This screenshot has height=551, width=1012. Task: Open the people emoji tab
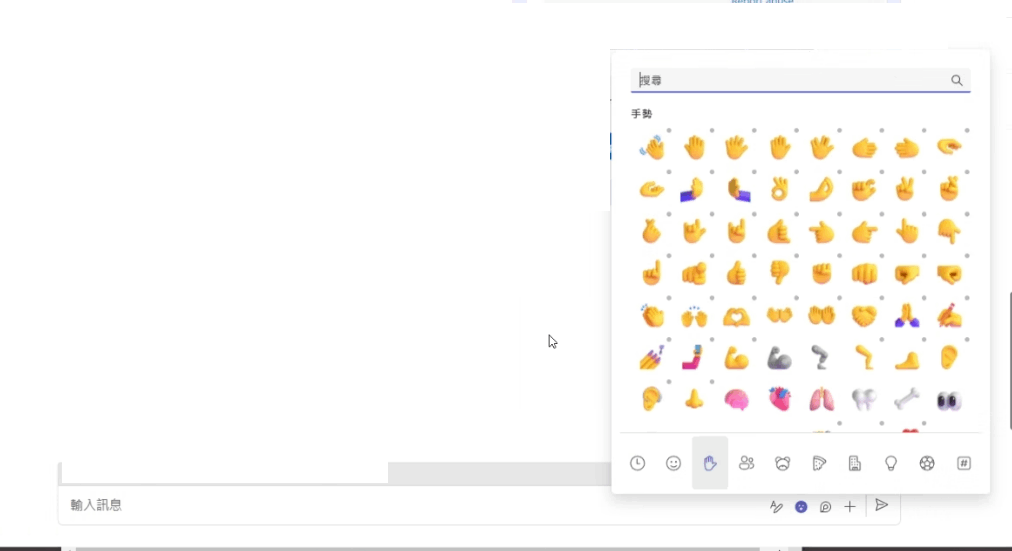746,463
